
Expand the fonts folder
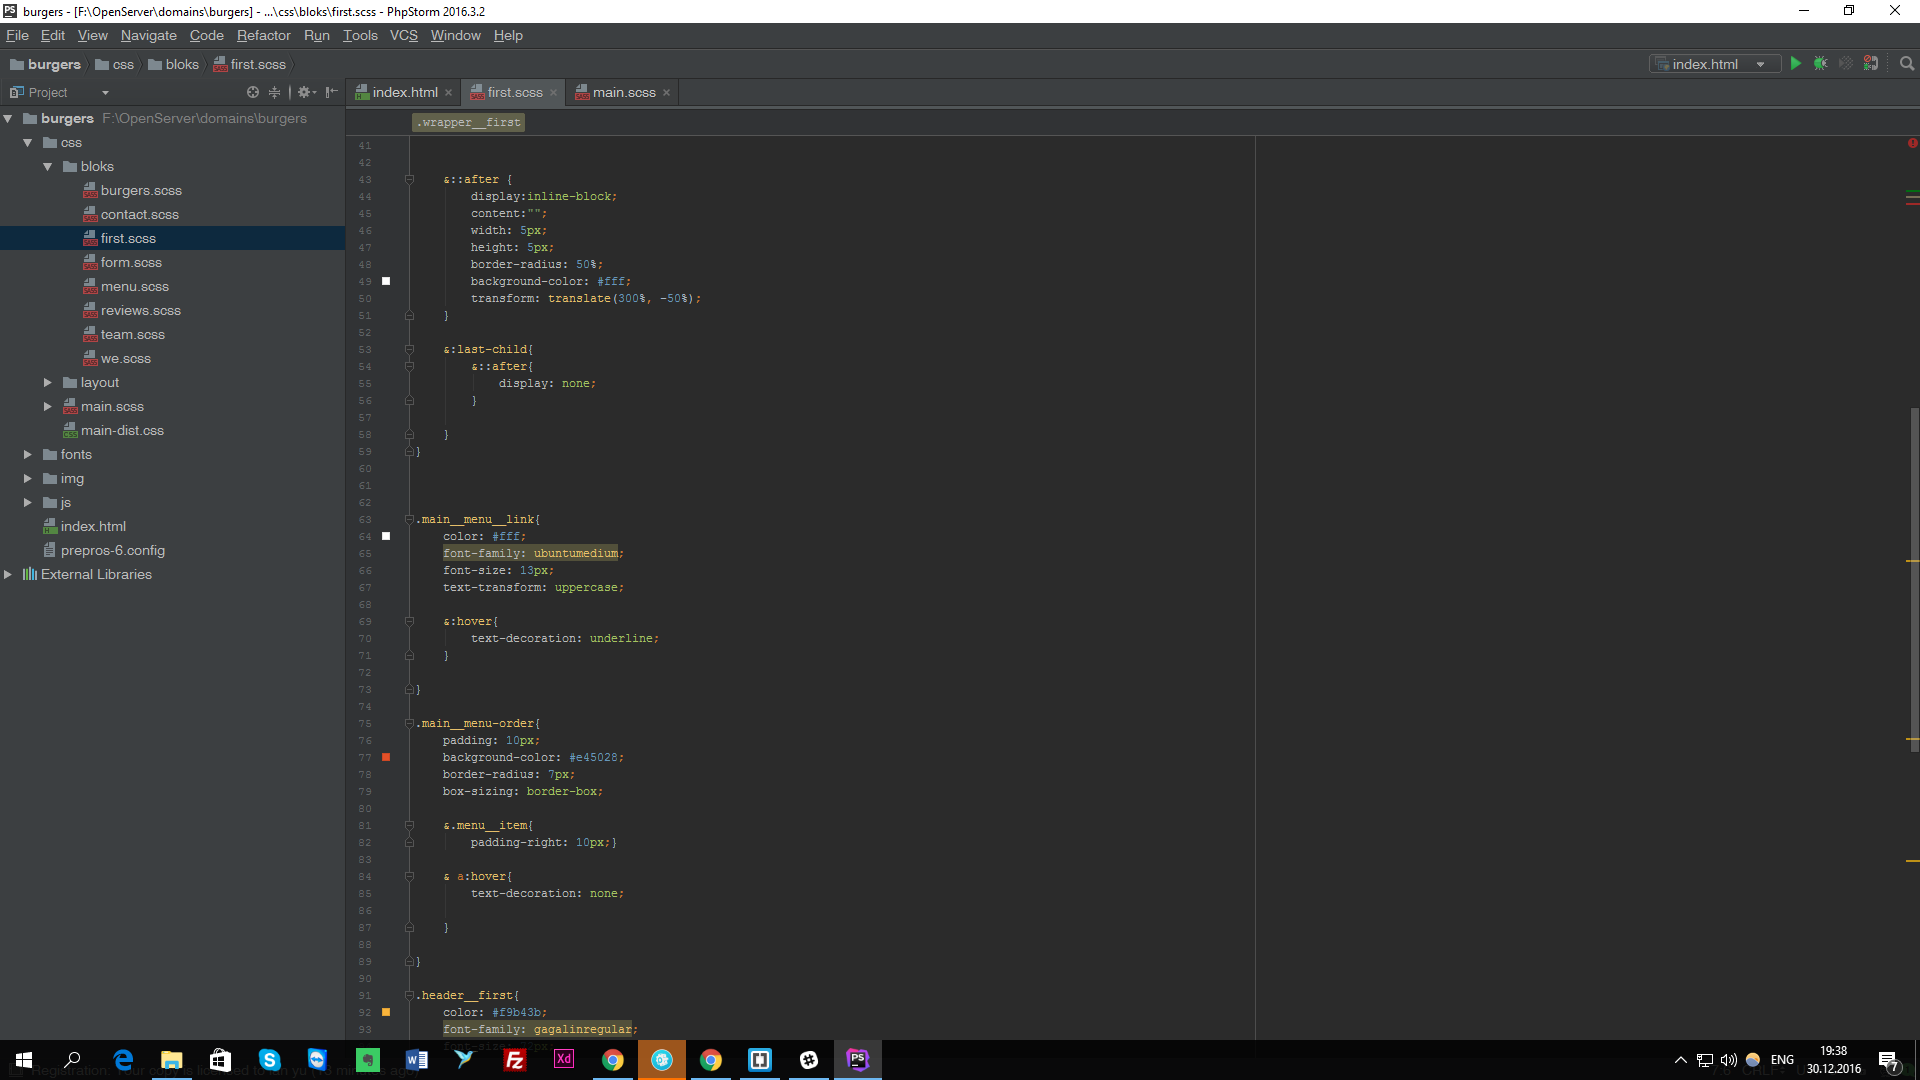coord(28,454)
